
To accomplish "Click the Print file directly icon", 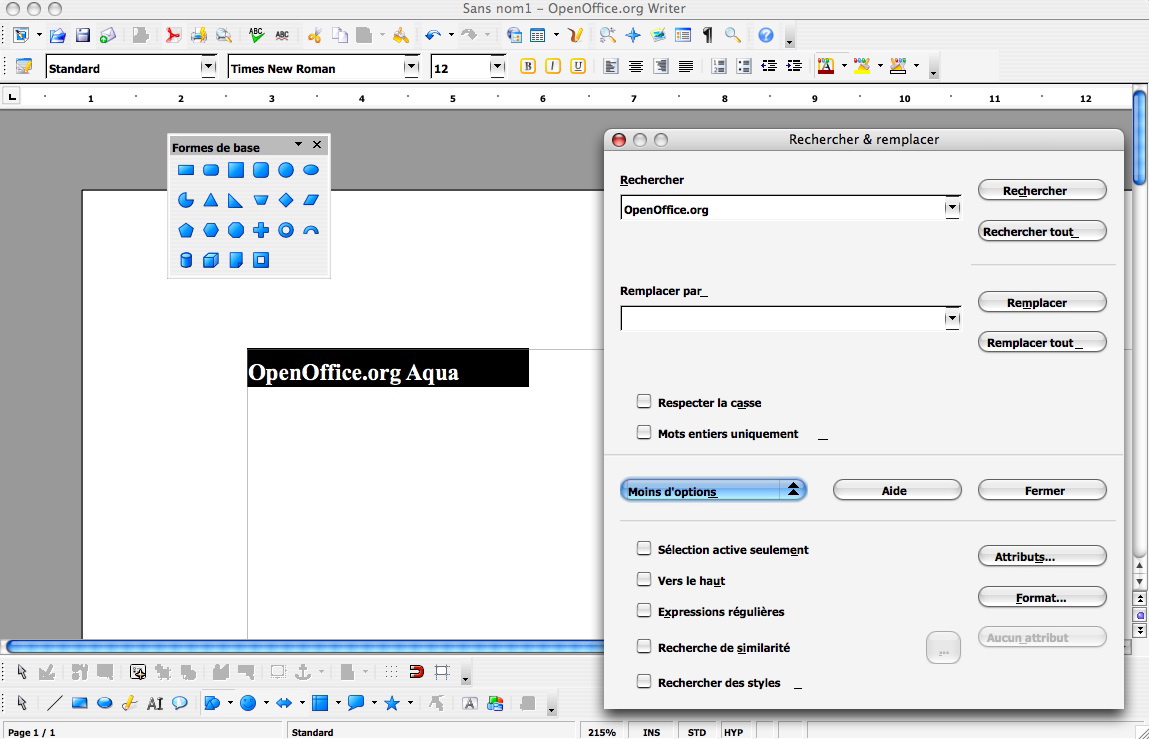I will 199,34.
